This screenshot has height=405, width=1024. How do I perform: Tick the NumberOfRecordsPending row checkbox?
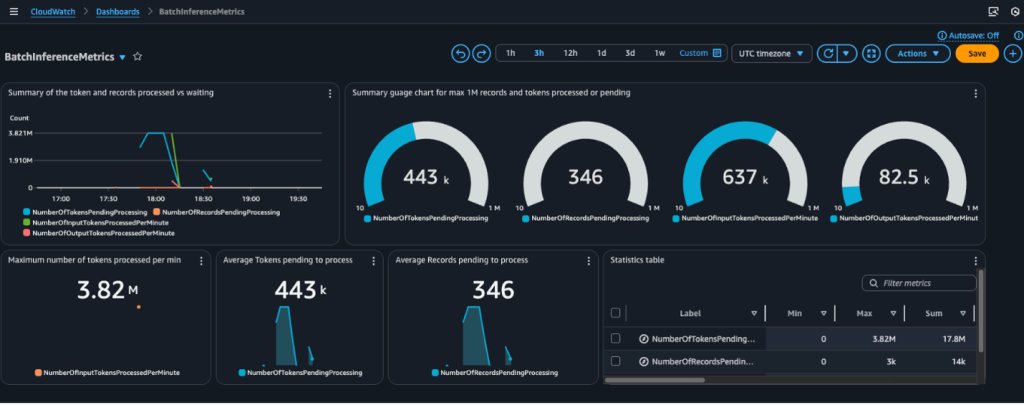point(615,361)
